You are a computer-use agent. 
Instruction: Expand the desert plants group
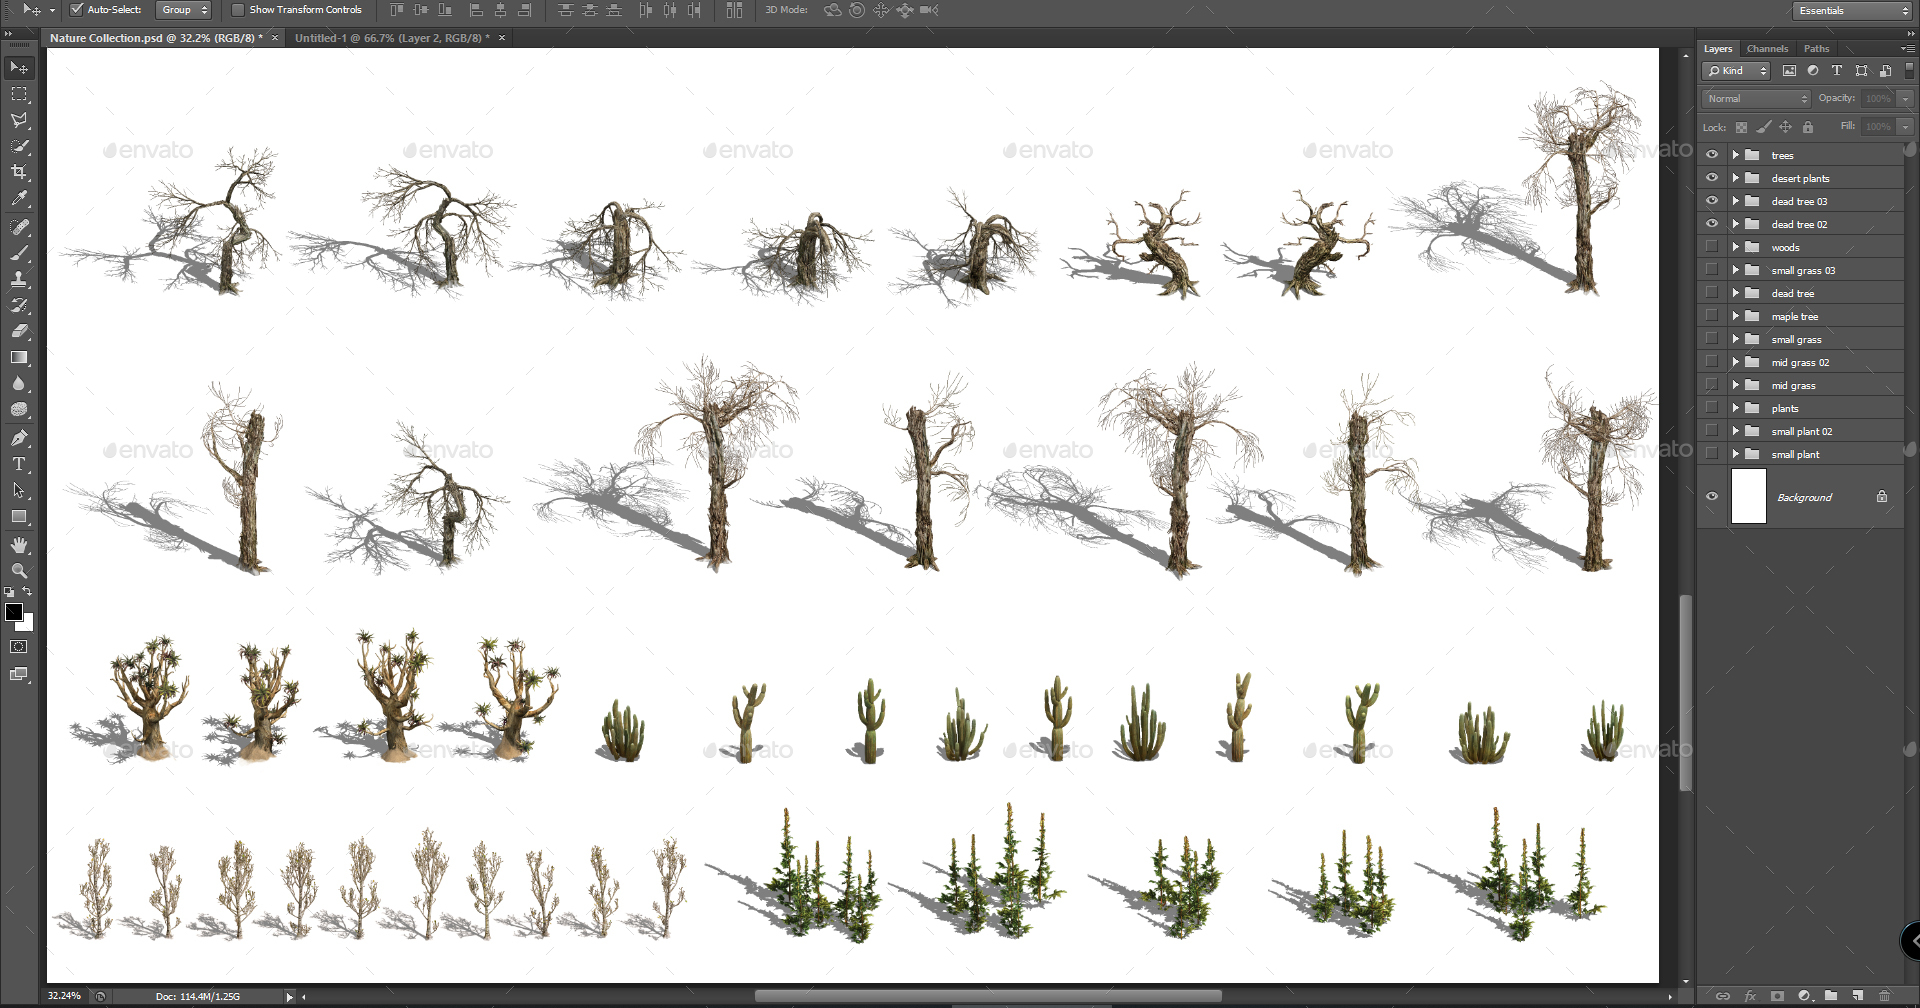[1735, 177]
